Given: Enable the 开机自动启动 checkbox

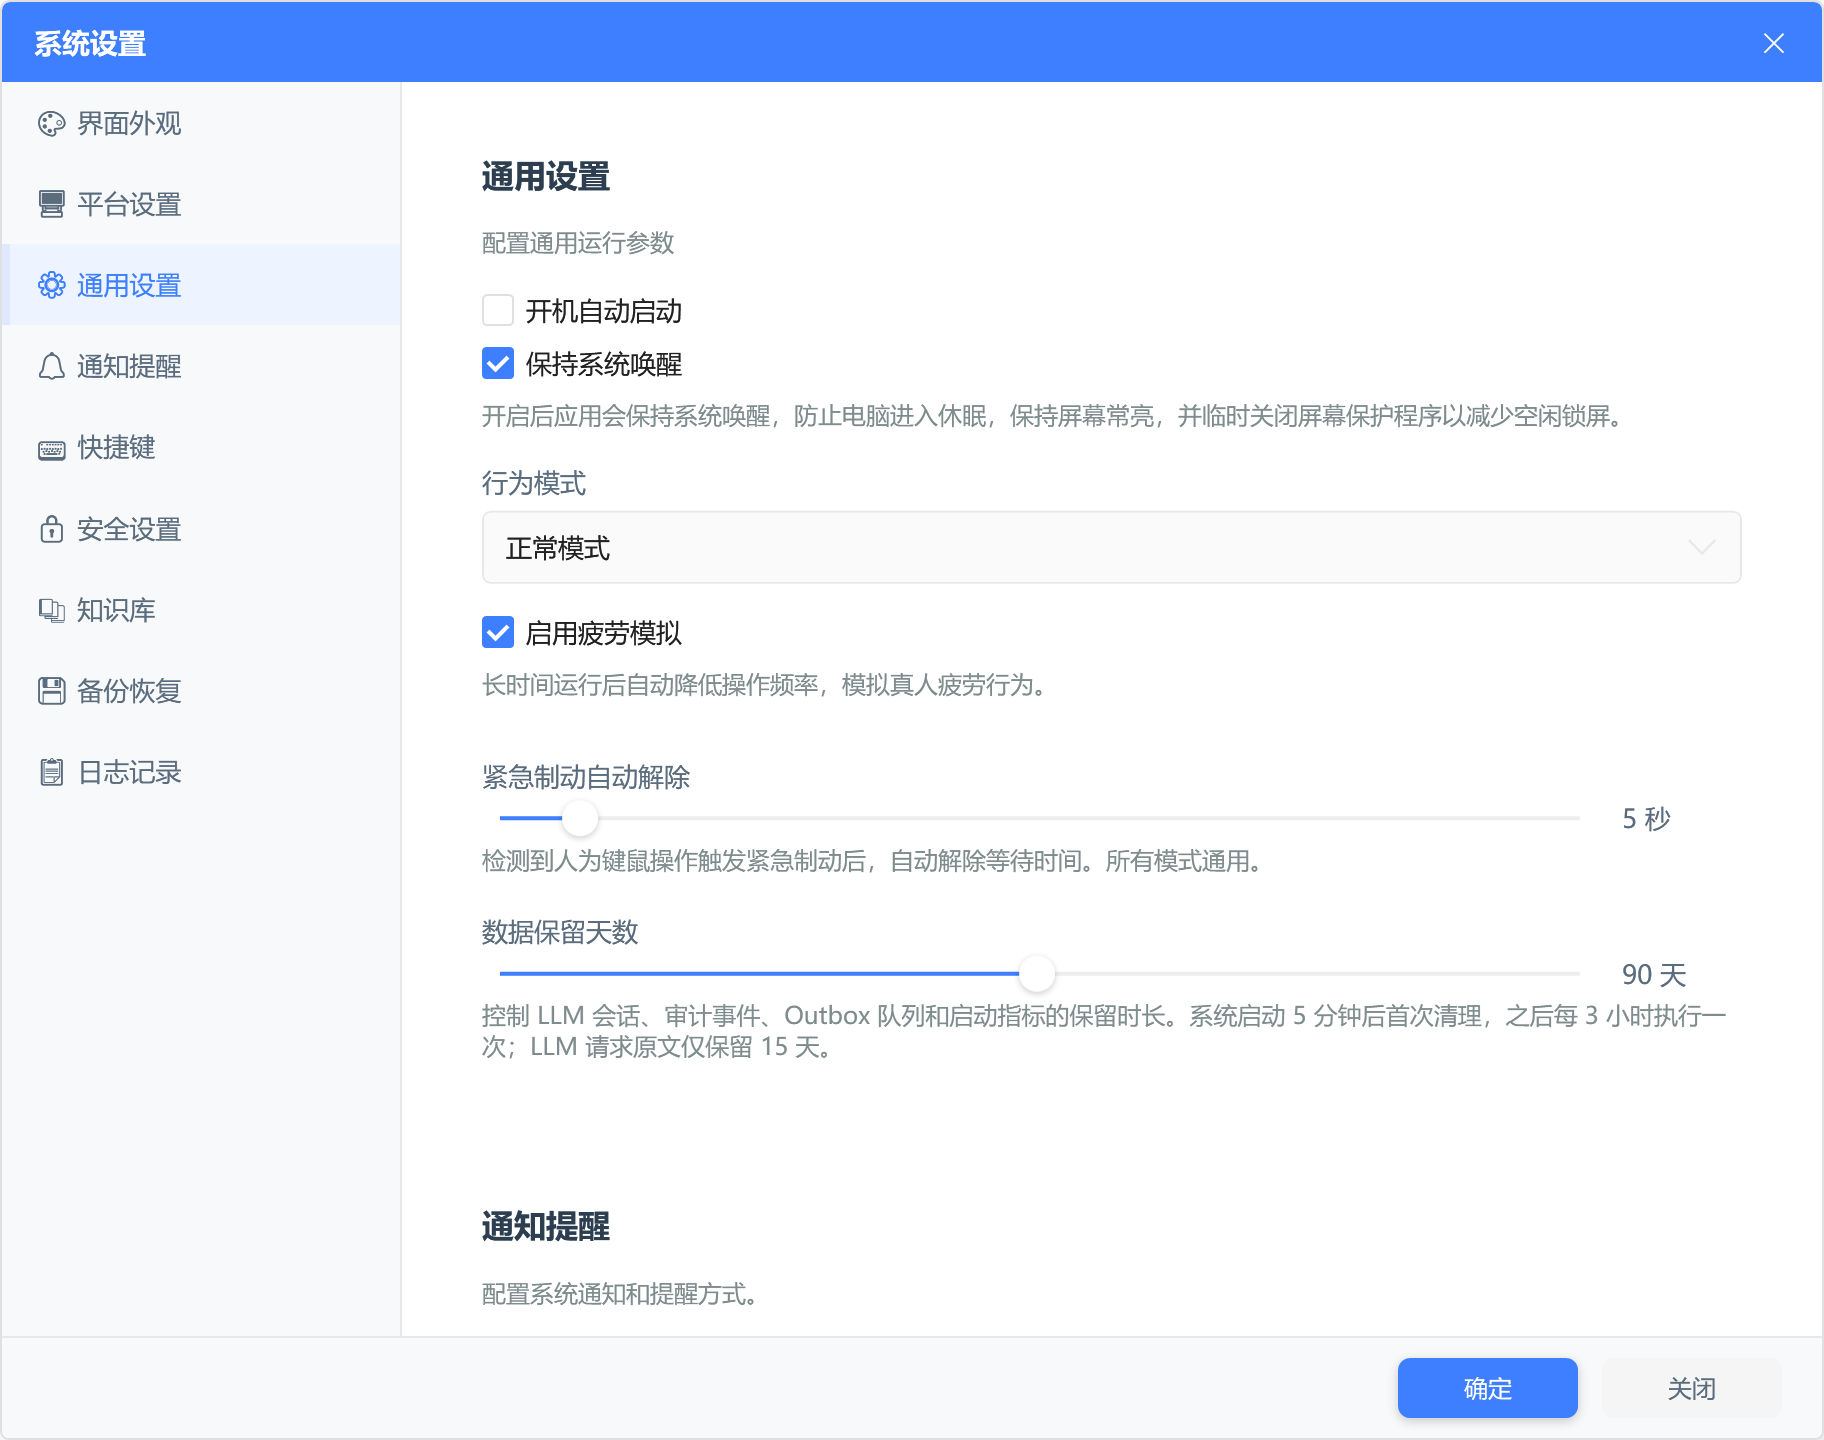Looking at the screenshot, I should pyautogui.click(x=498, y=311).
